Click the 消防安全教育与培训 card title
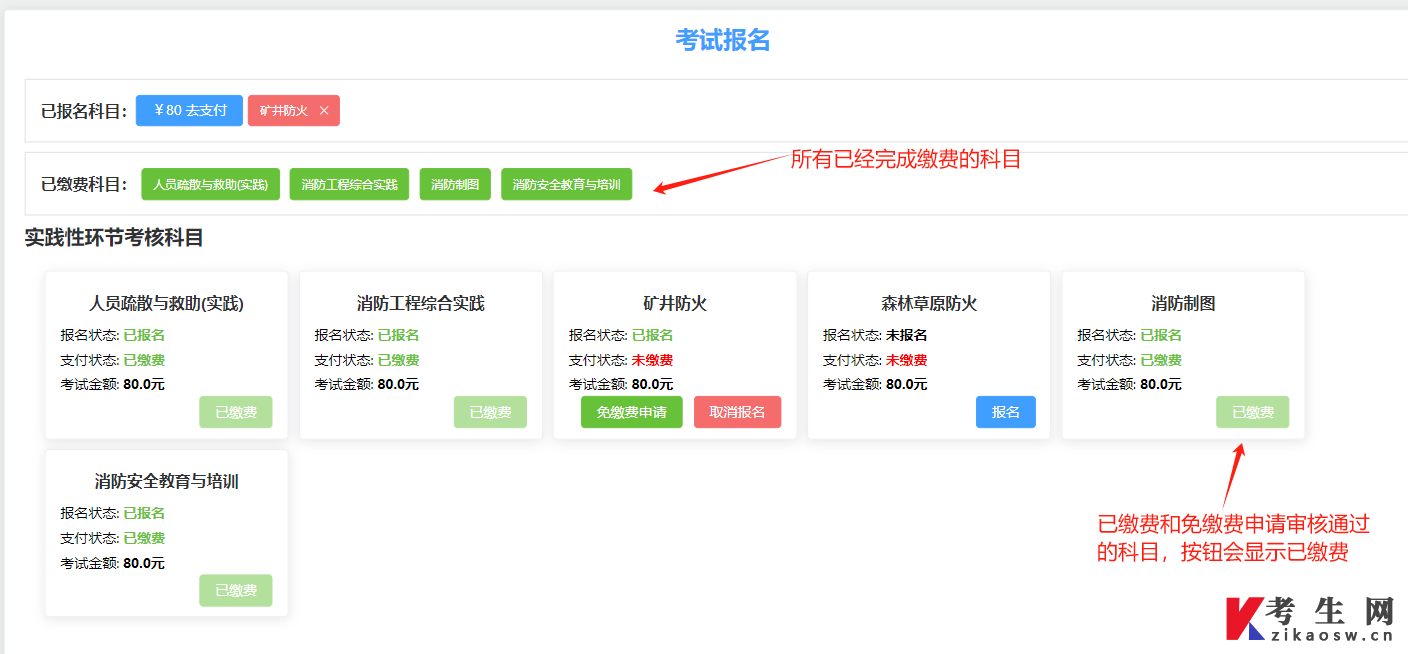 pyautogui.click(x=166, y=481)
